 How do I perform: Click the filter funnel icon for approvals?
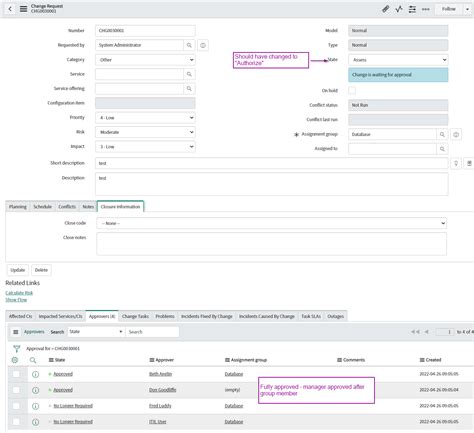16,349
